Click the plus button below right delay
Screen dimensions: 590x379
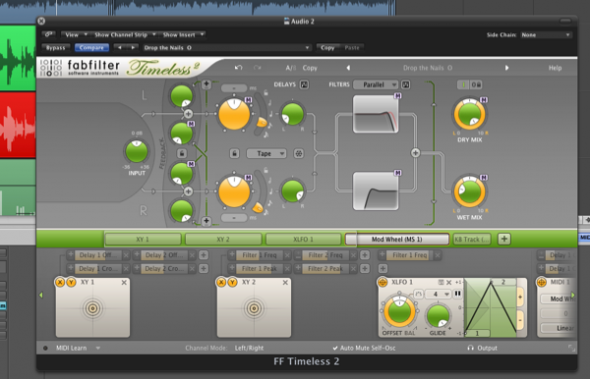pos(206,221)
